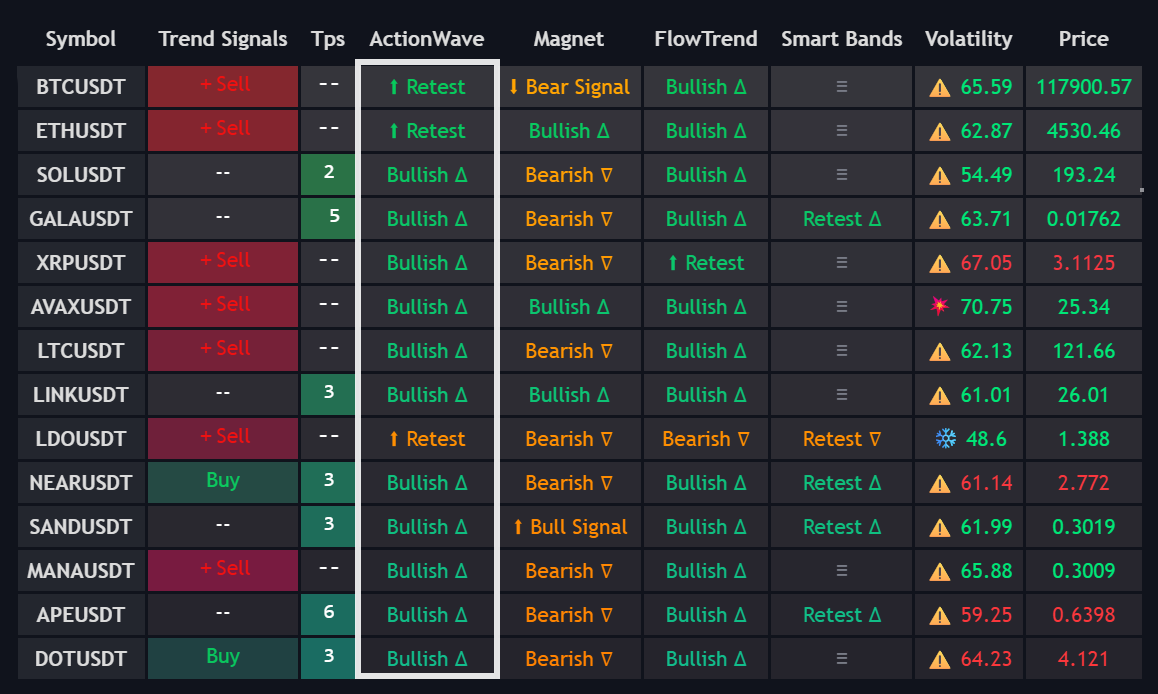Click the BTCUSDT price 117900.57
Screen dimensions: 1158x694
1084,87
